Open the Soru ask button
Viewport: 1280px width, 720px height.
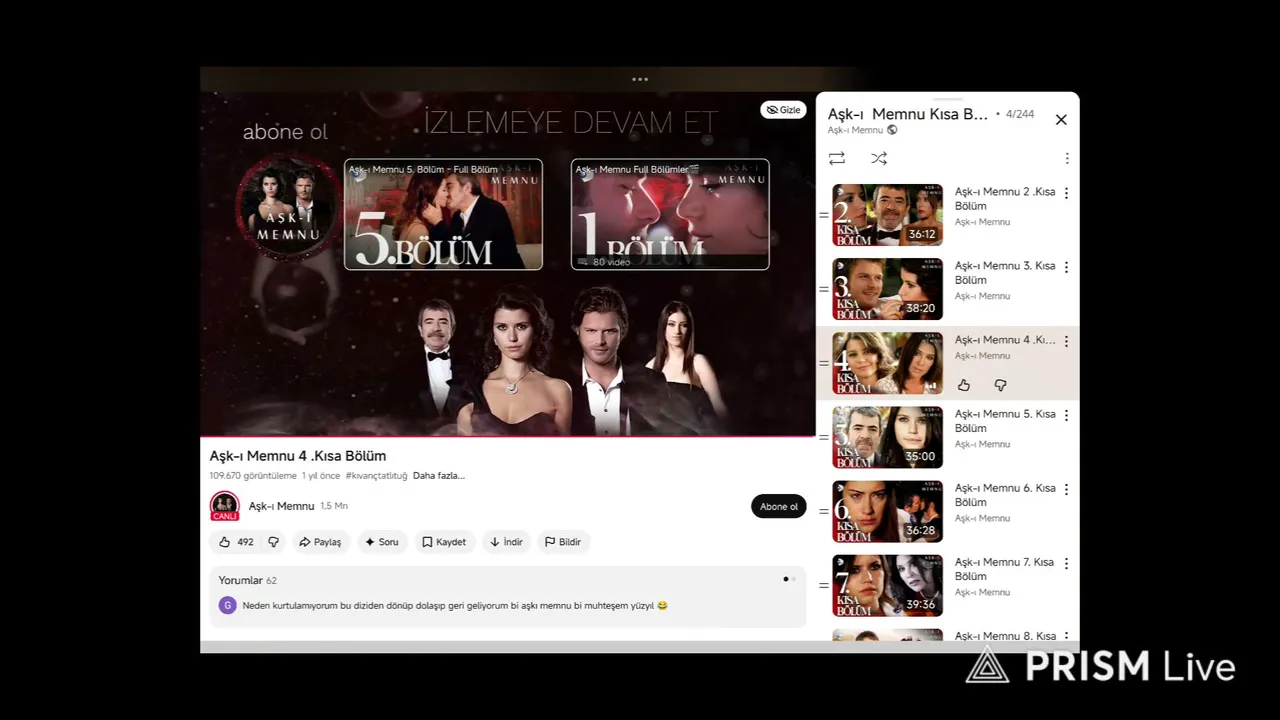pyautogui.click(x=382, y=542)
